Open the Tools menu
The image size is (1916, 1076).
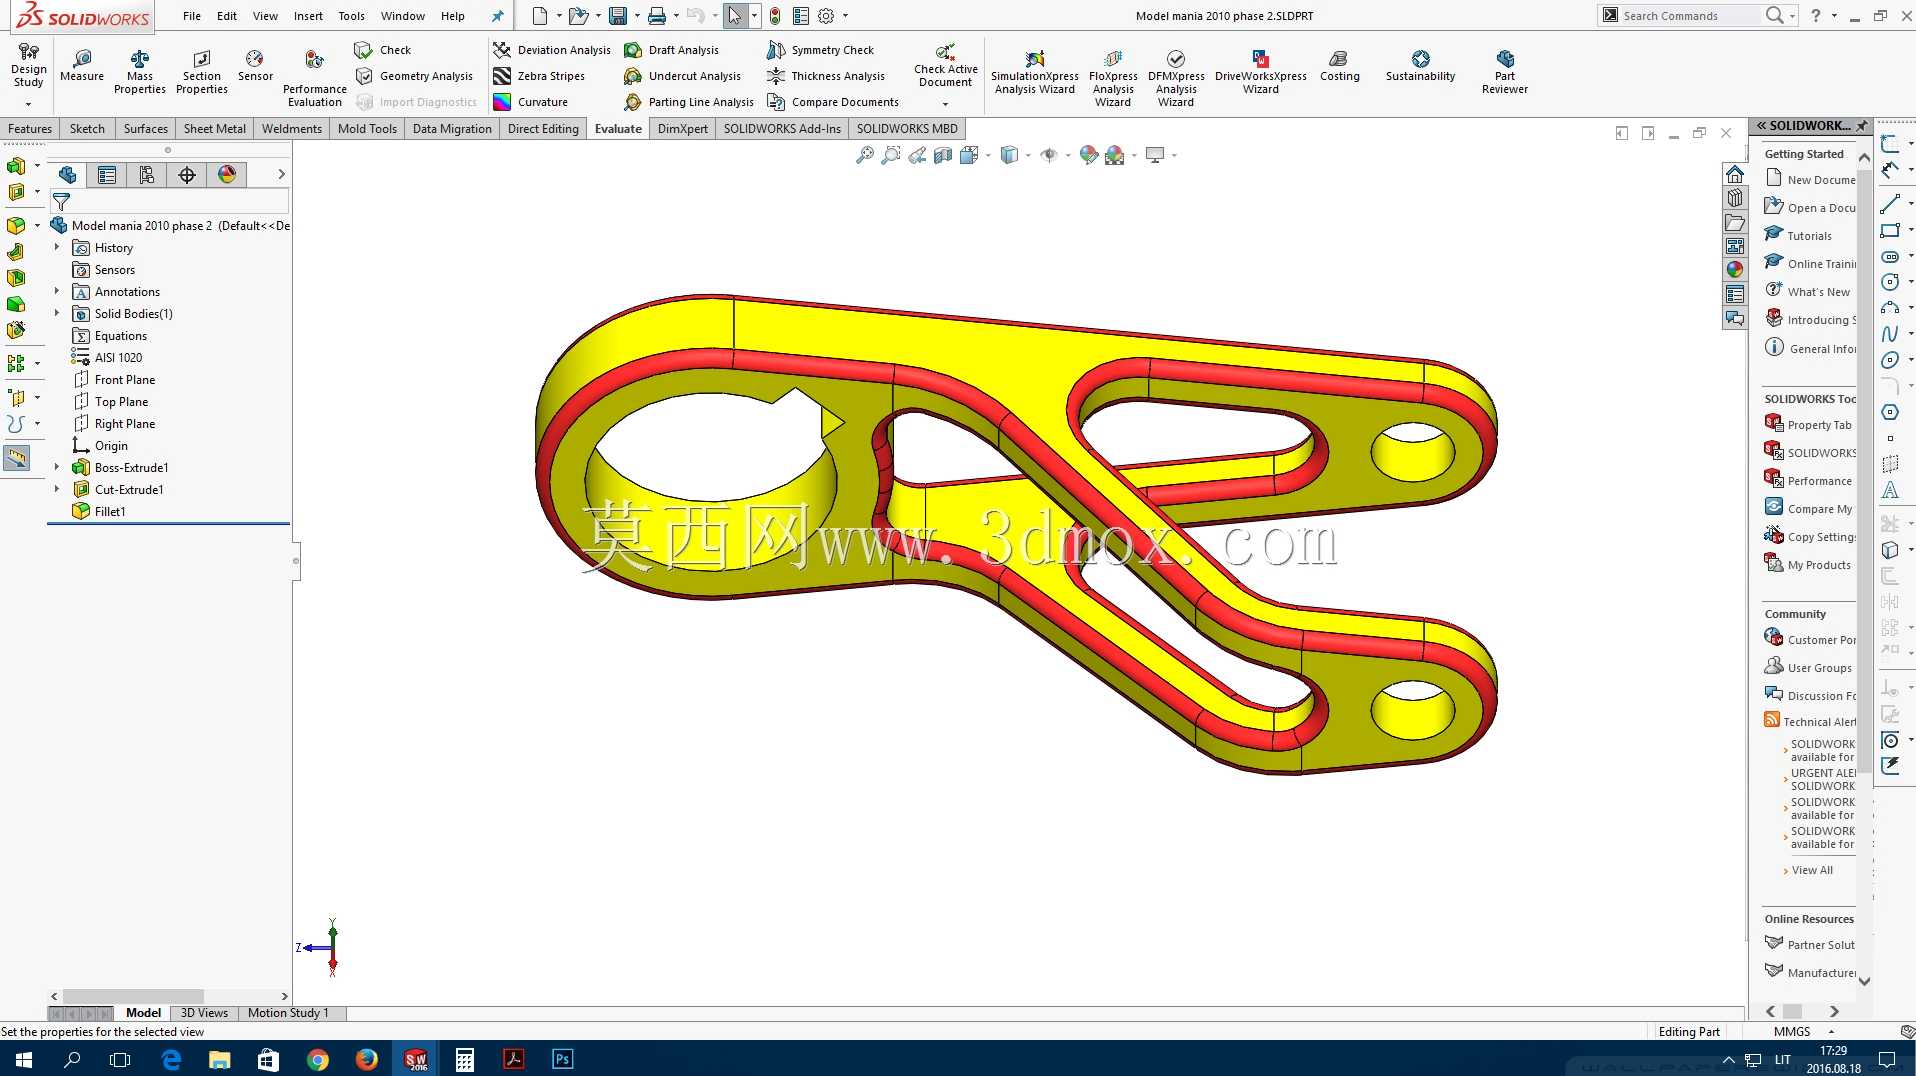[352, 16]
